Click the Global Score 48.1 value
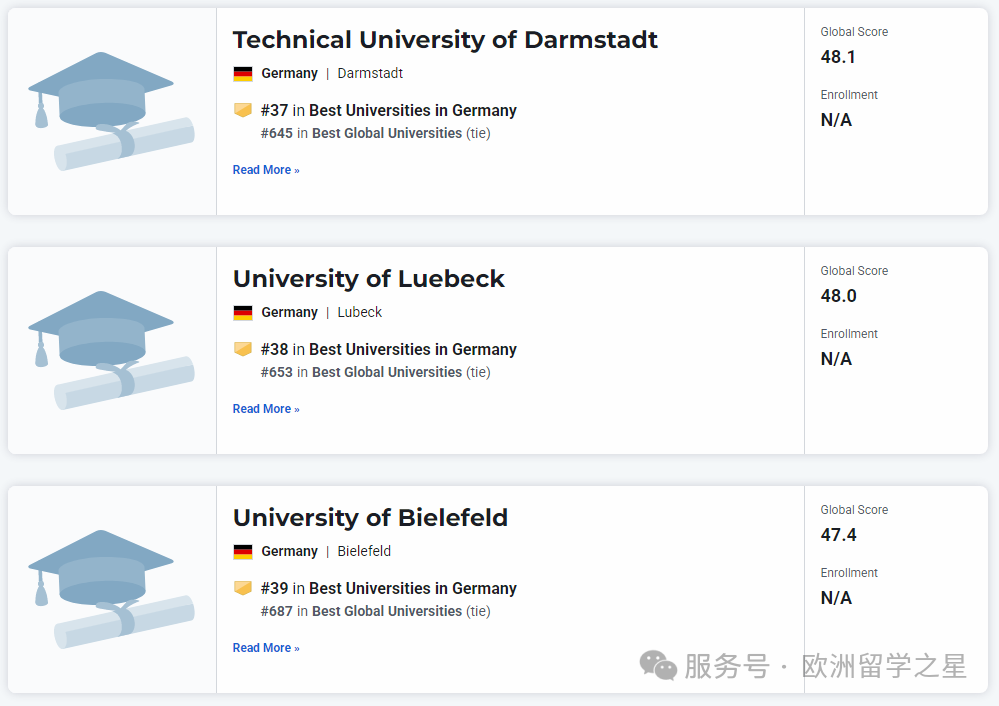 (x=838, y=57)
